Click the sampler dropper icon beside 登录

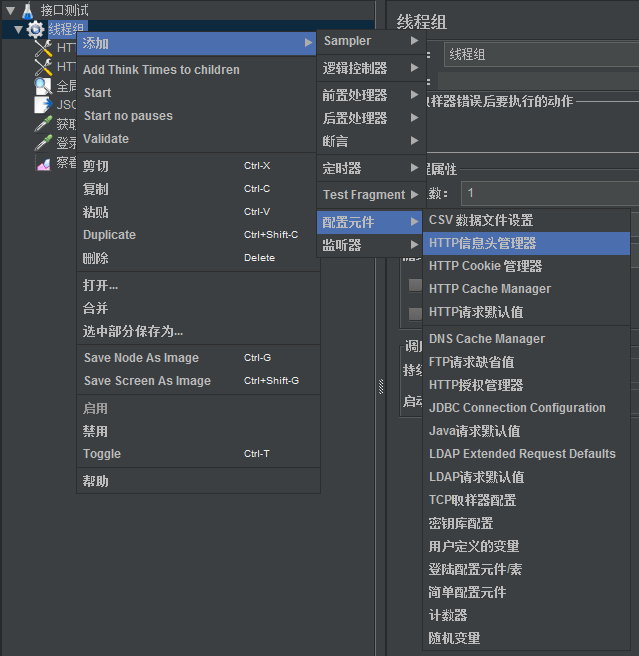[x=43, y=143]
